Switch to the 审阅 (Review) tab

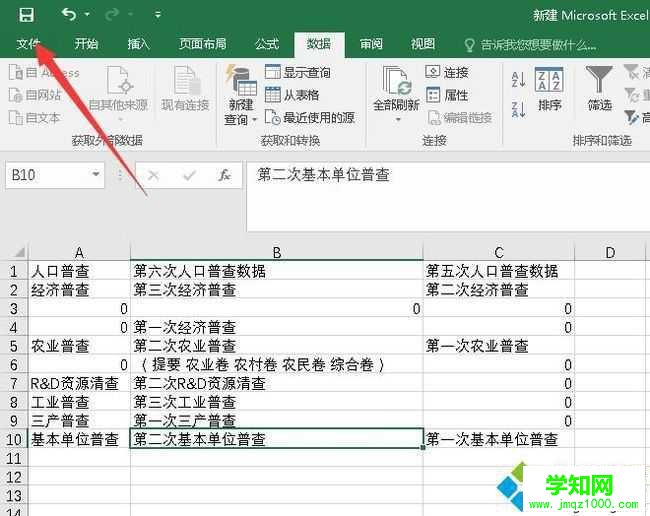point(371,44)
